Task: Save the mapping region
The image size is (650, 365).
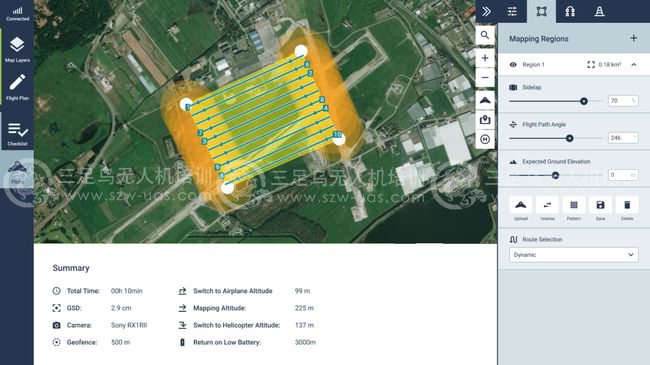Action: [600, 209]
